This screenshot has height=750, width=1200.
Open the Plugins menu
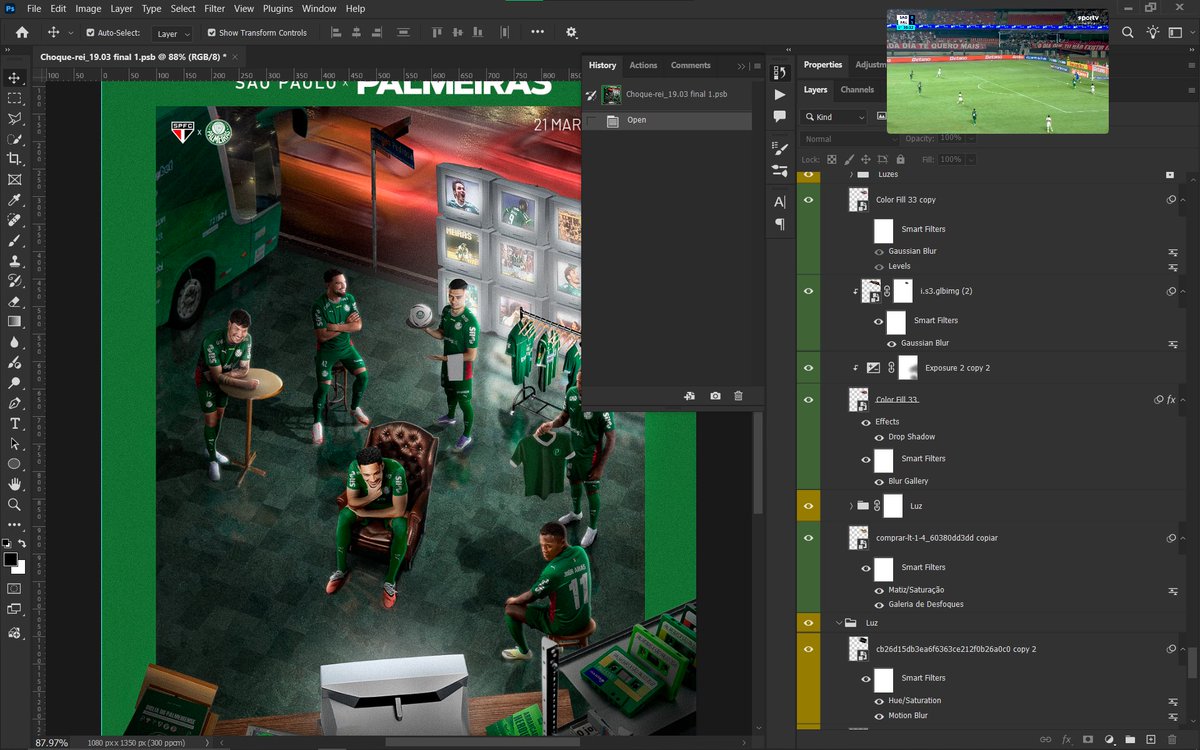click(278, 8)
